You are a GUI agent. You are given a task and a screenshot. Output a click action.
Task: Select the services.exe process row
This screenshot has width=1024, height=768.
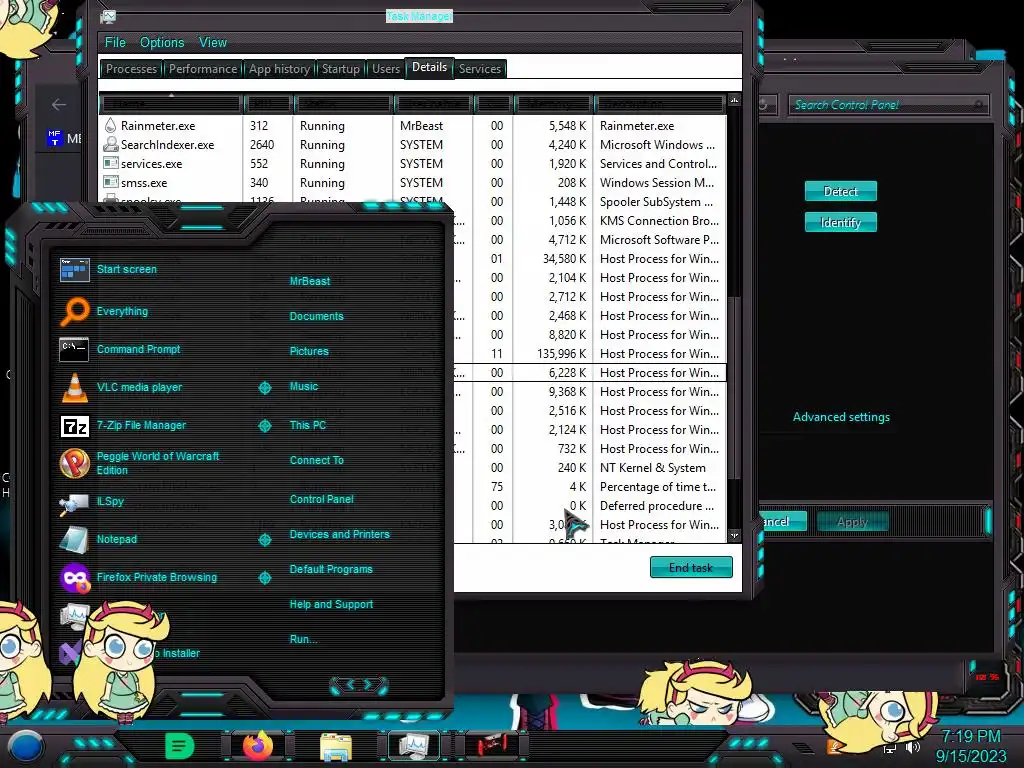point(412,163)
